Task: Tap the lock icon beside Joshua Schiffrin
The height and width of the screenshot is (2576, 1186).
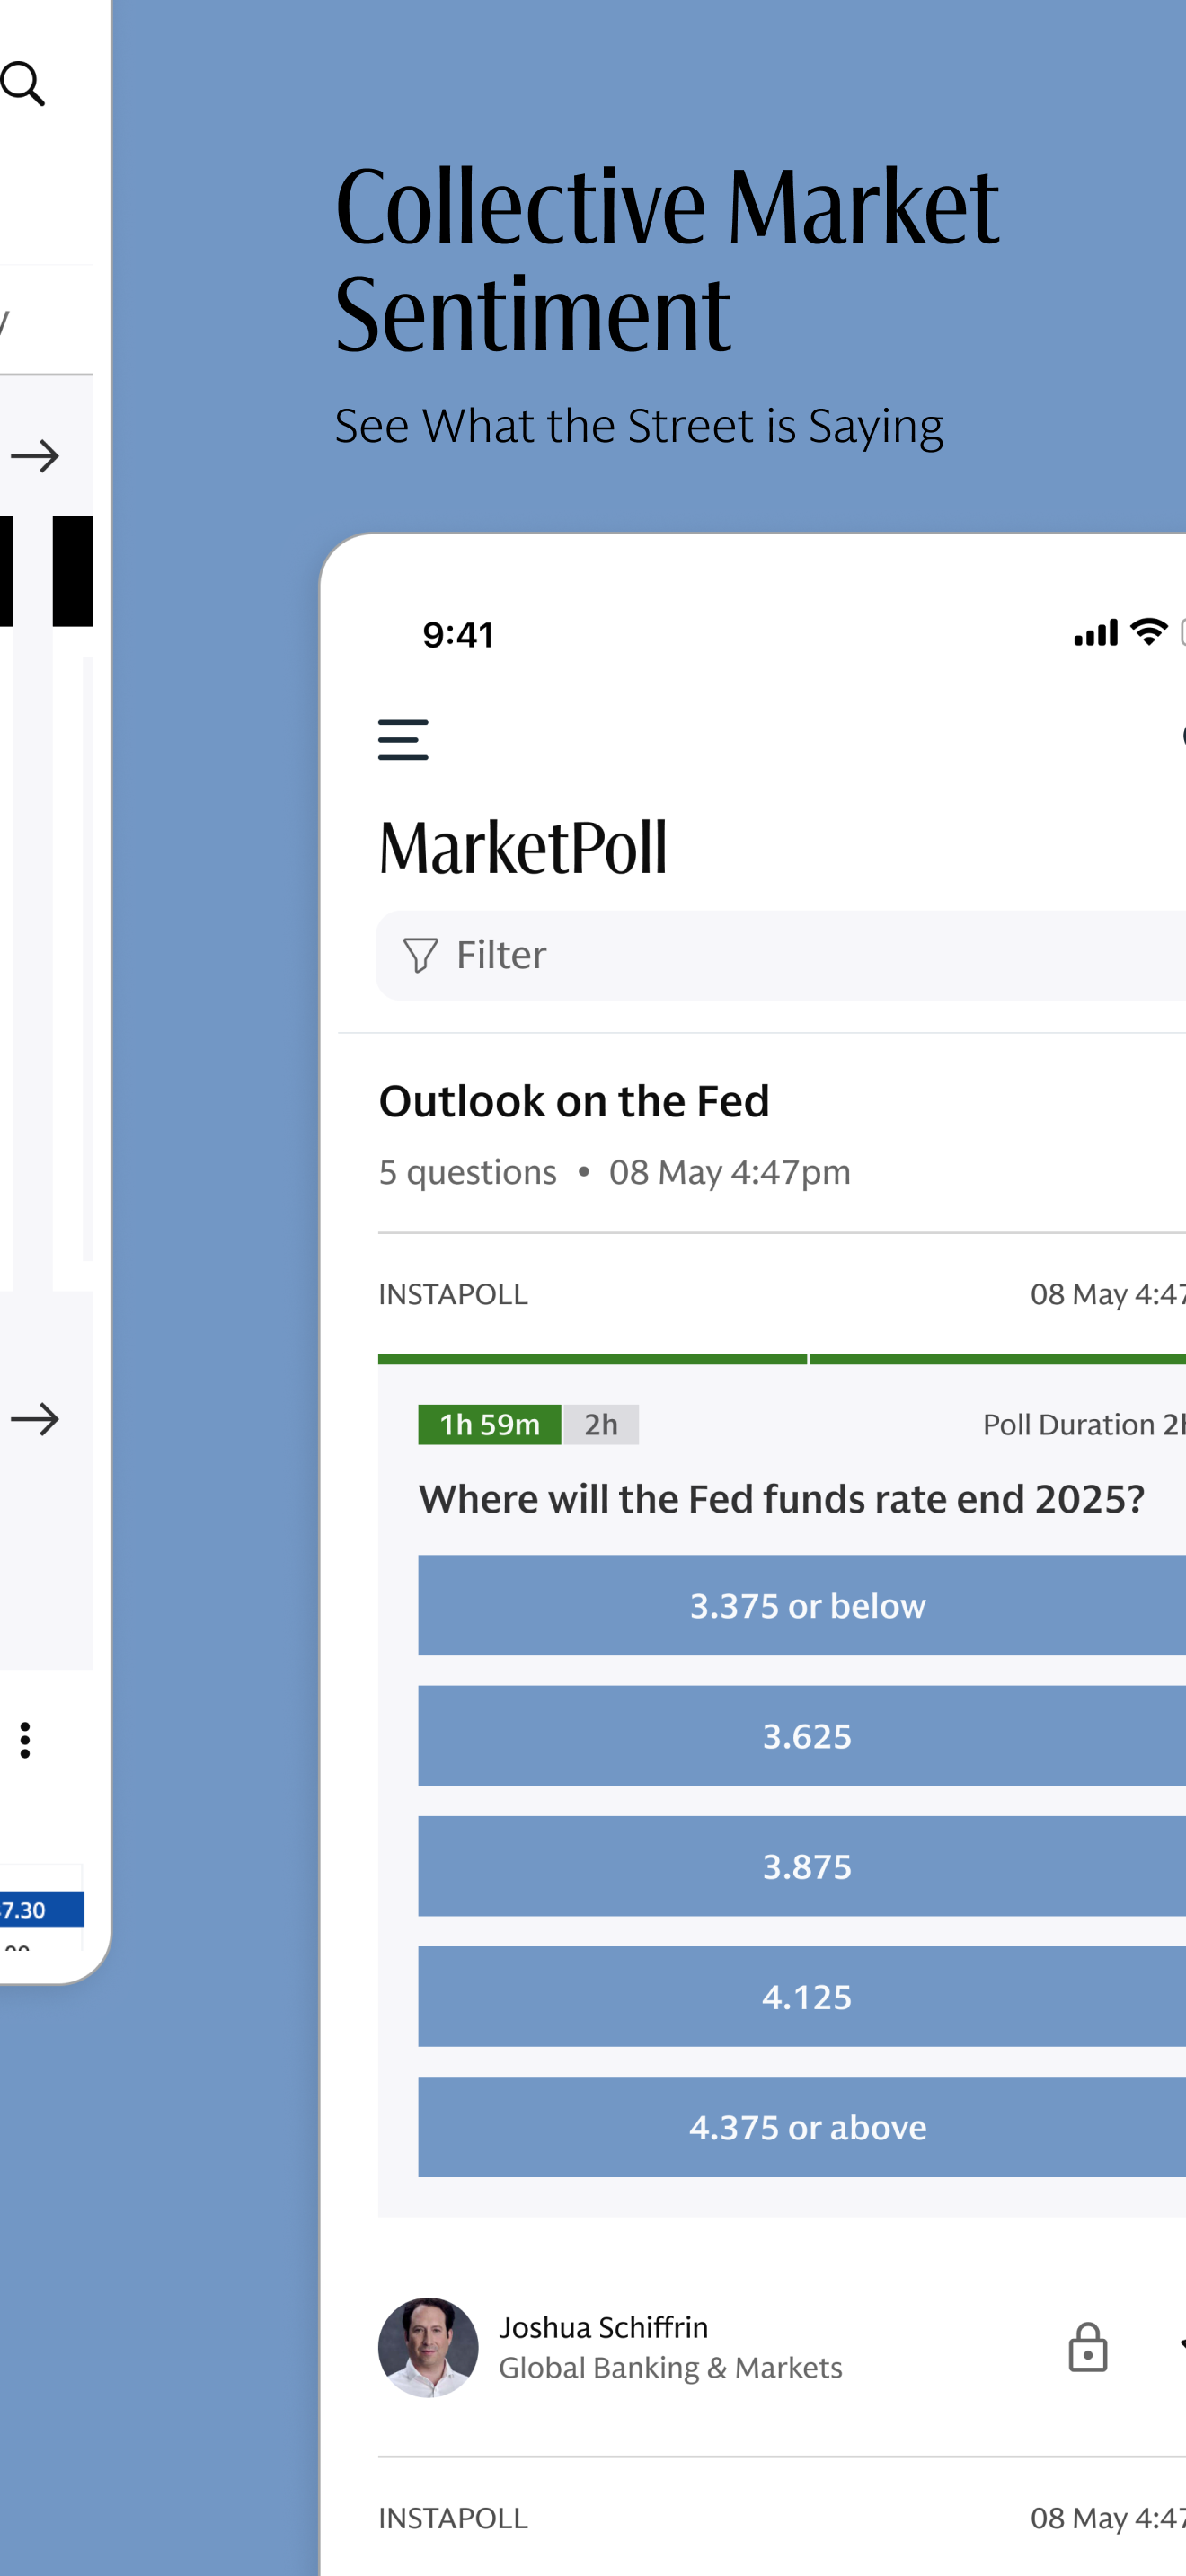Action: pos(1087,2347)
